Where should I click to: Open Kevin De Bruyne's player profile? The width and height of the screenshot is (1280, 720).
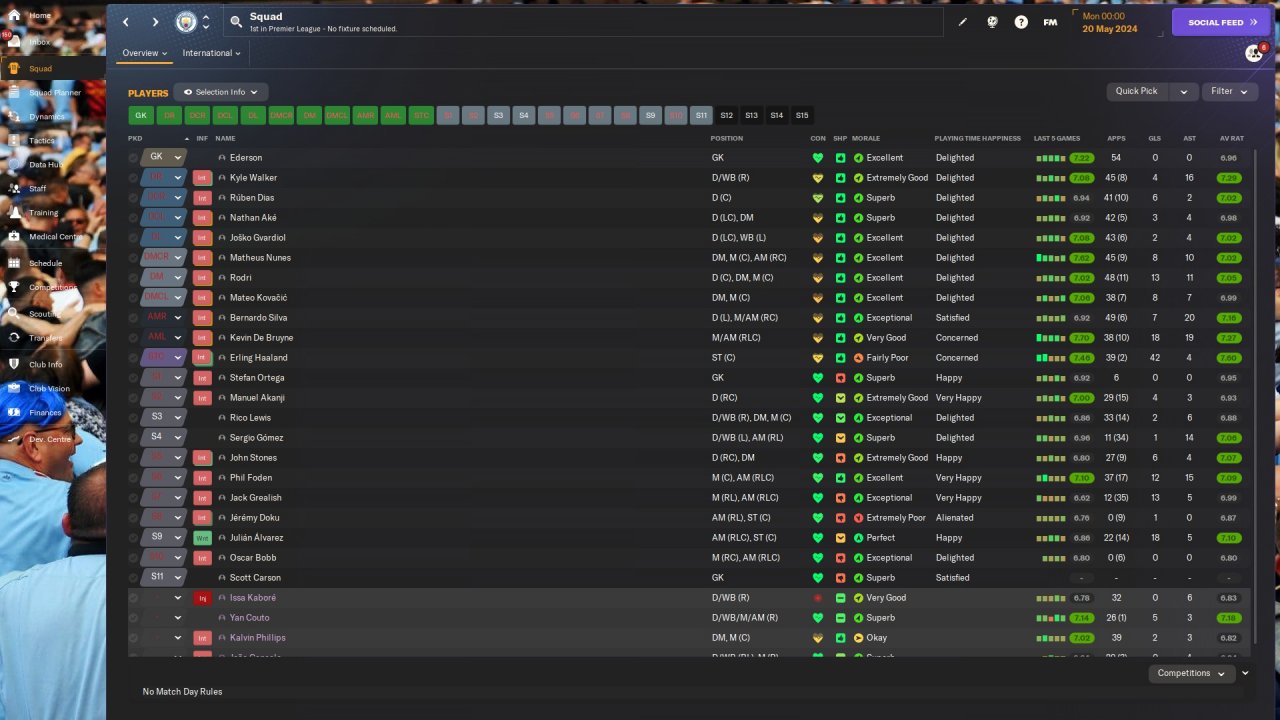point(261,338)
